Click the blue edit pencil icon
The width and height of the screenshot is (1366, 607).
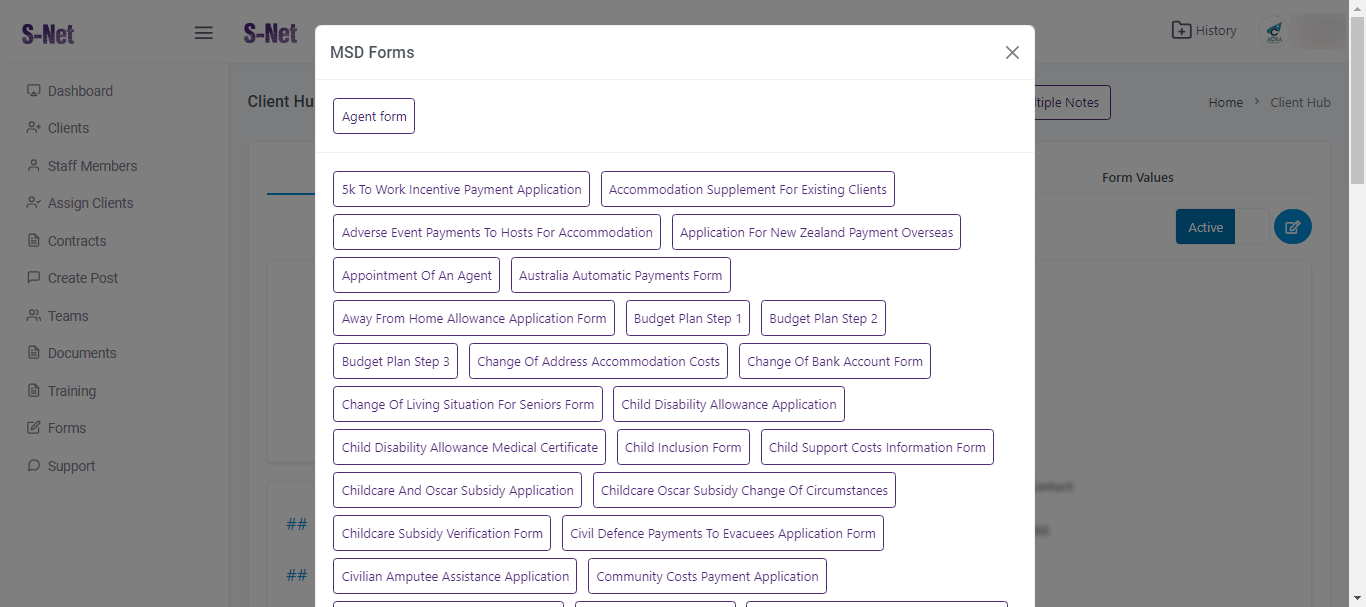point(1292,227)
